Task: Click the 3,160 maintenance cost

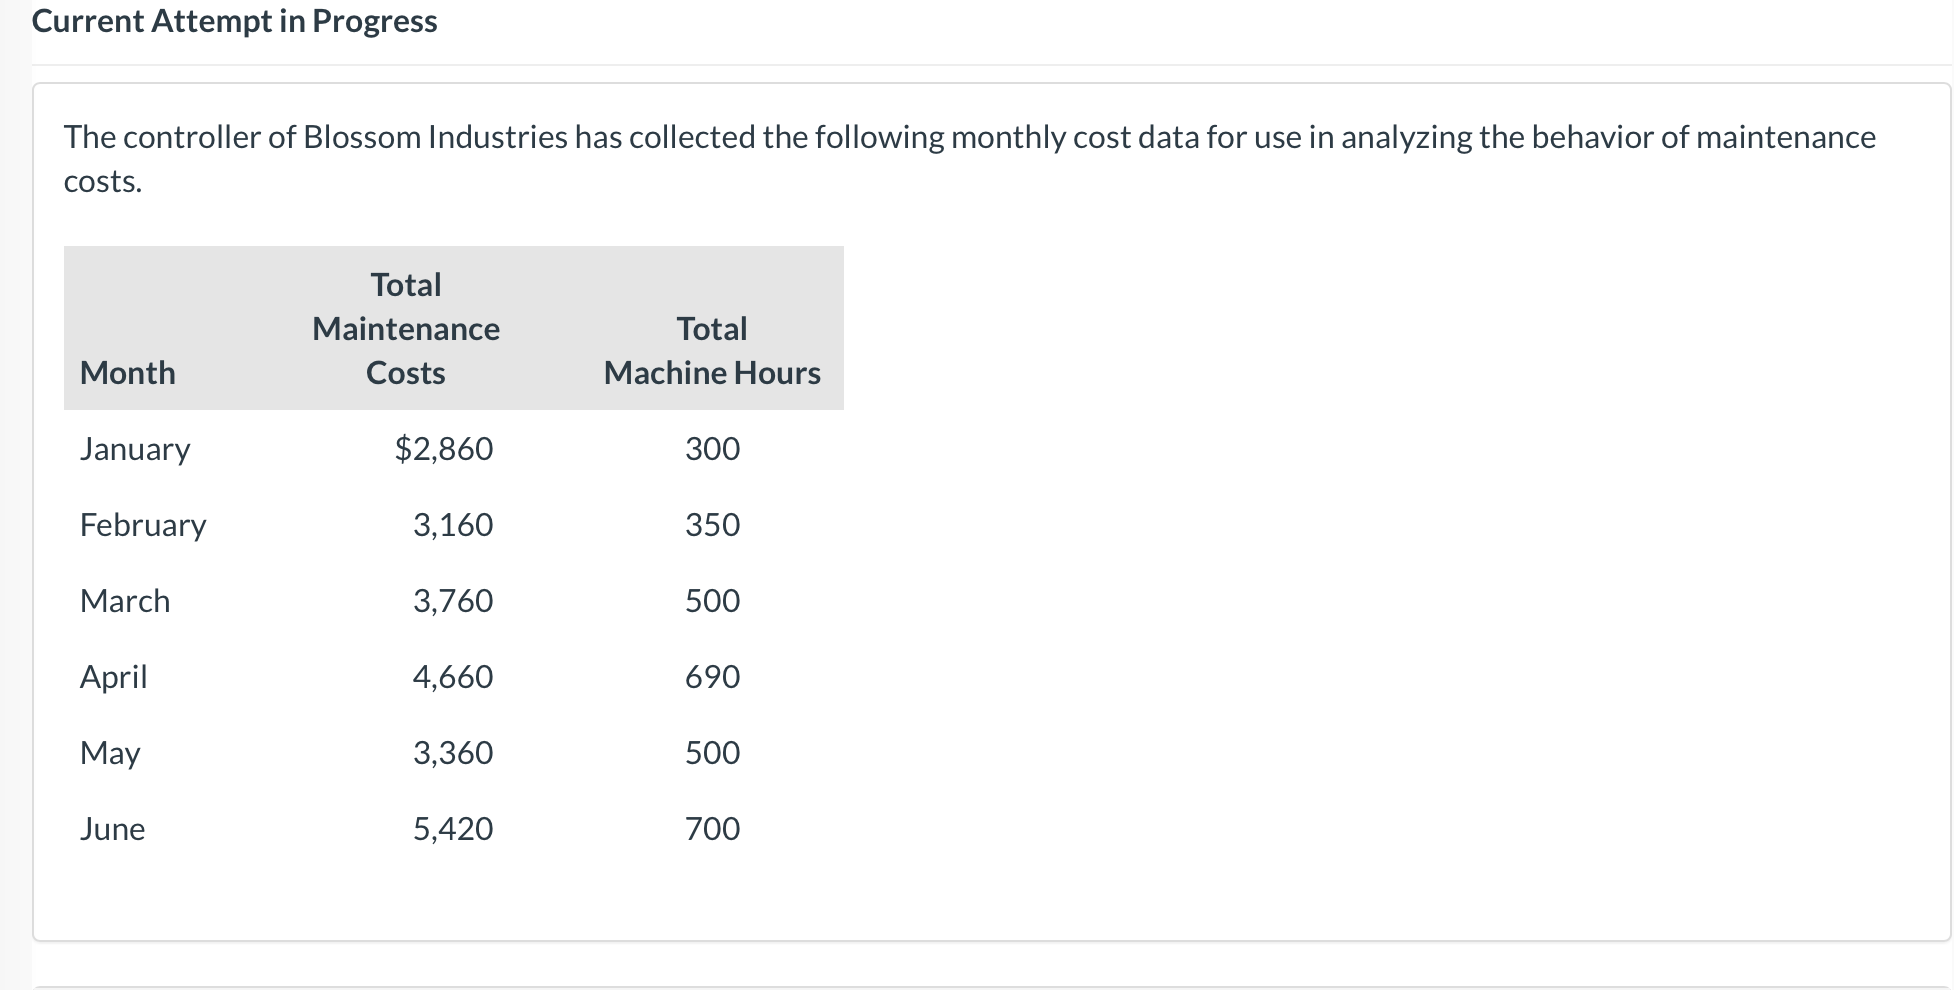Action: click(453, 525)
